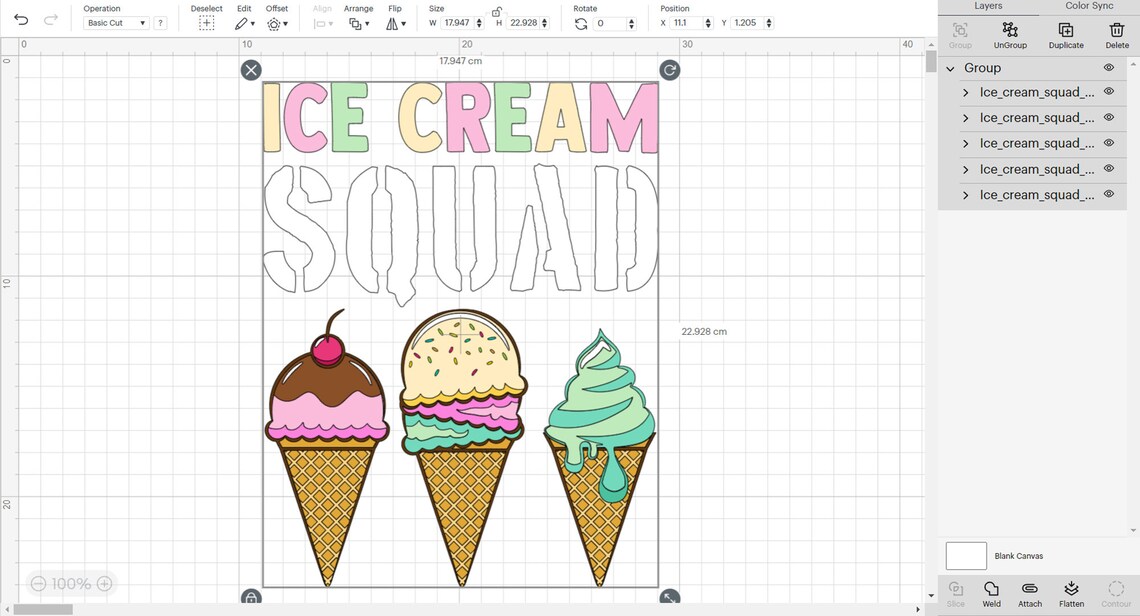Click the Deselect icon
The image size is (1140, 616).
206,22
